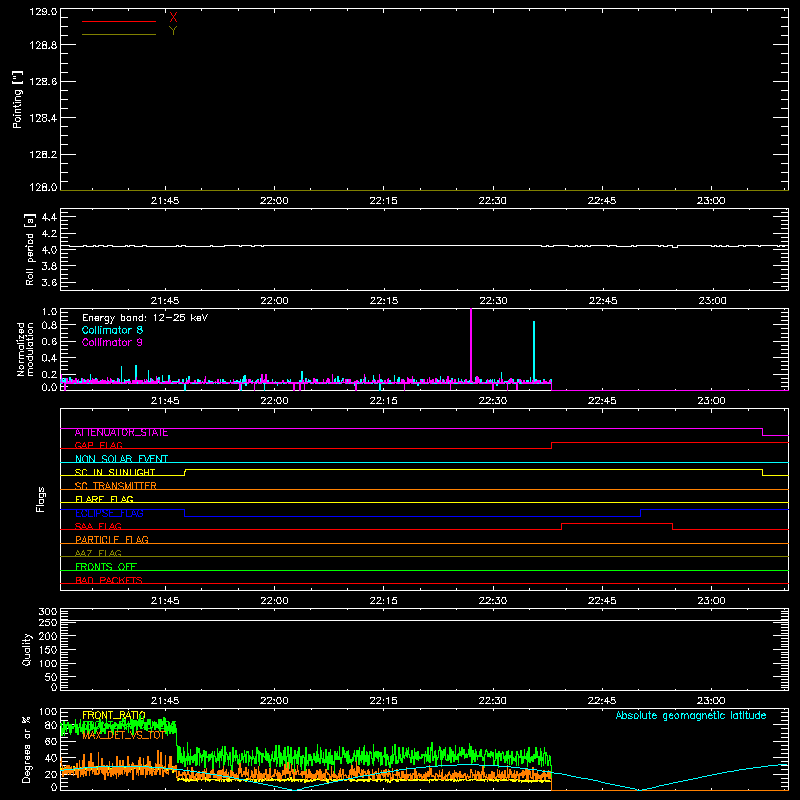
Task: Click the SAA_FLAG label
Action: pyautogui.click(x=98, y=526)
